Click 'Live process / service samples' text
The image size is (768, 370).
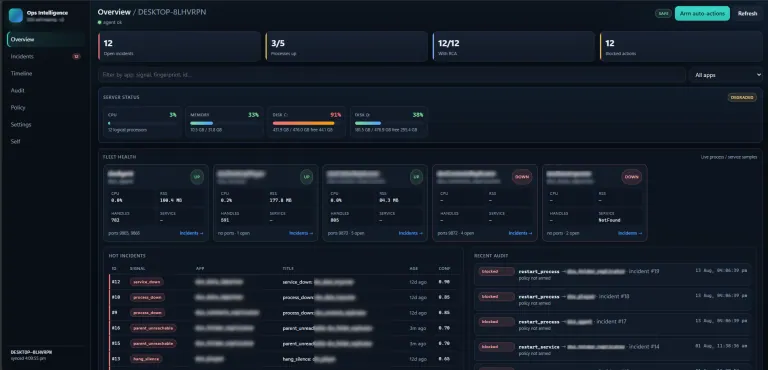[x=729, y=157]
